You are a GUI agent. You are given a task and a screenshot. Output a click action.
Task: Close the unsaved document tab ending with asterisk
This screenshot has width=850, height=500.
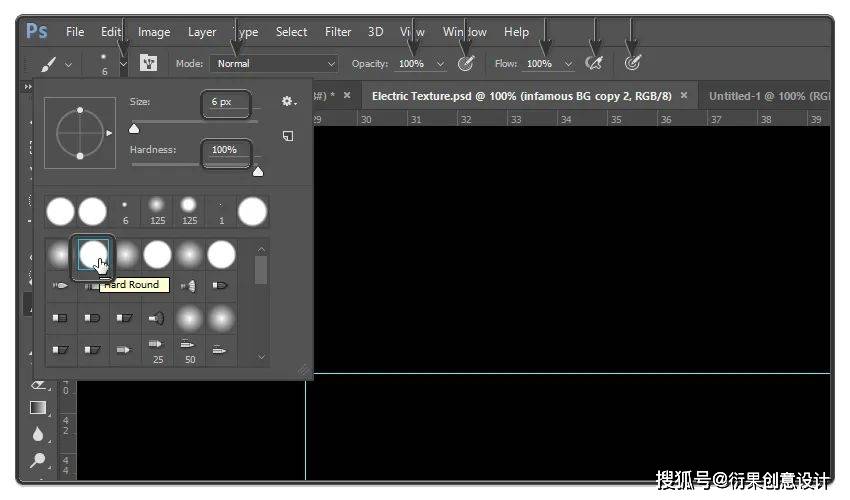347,95
